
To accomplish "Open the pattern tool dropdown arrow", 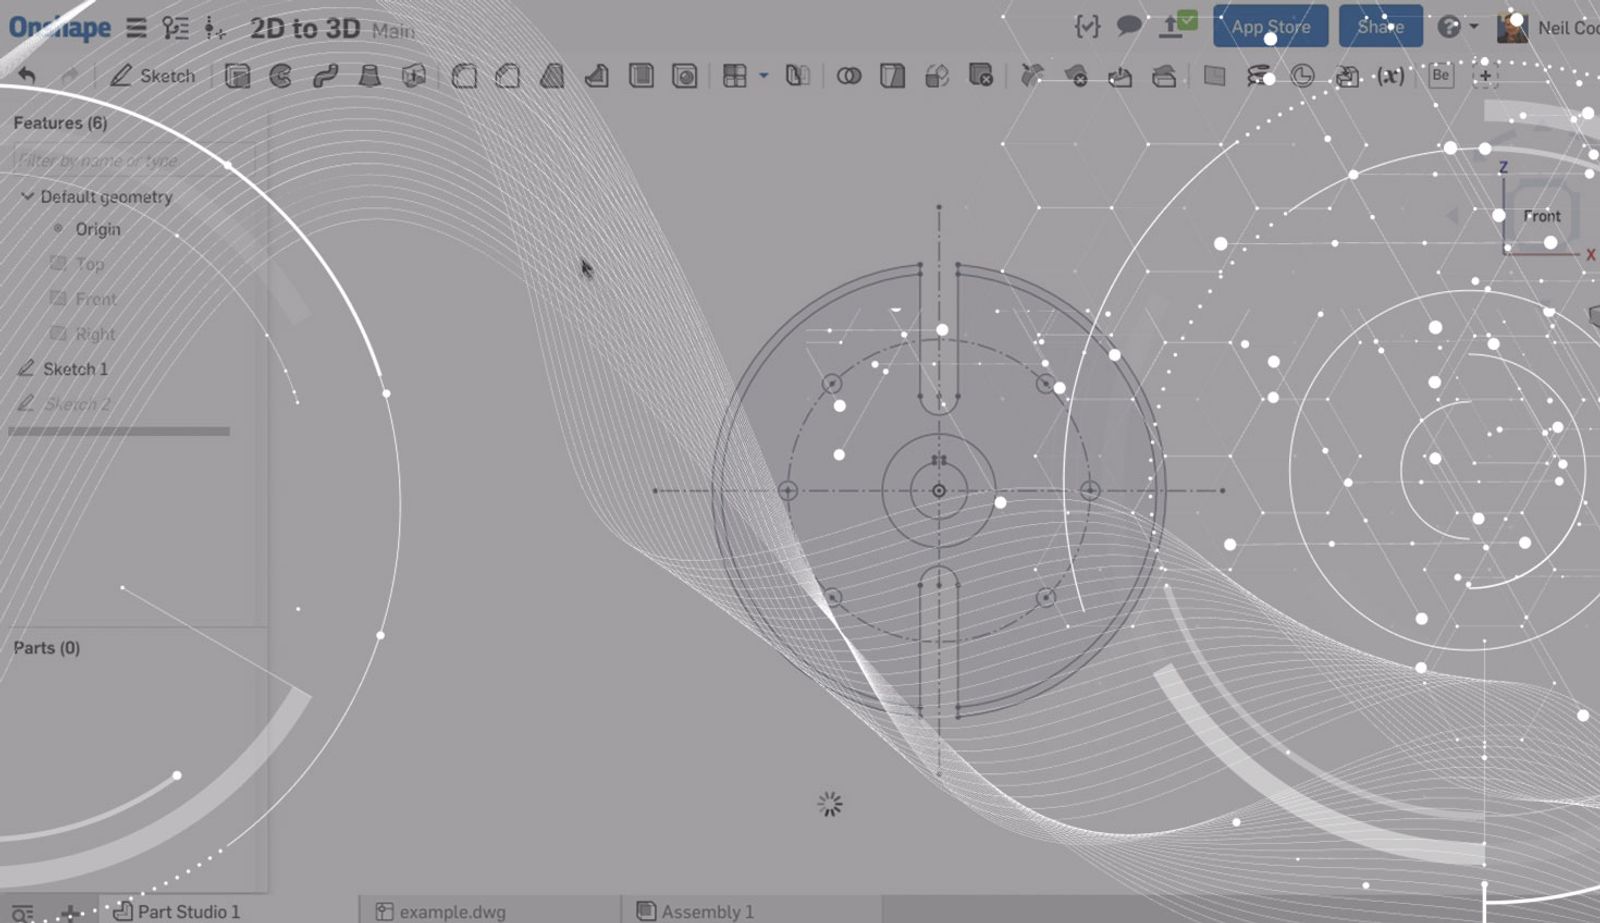I will [763, 76].
